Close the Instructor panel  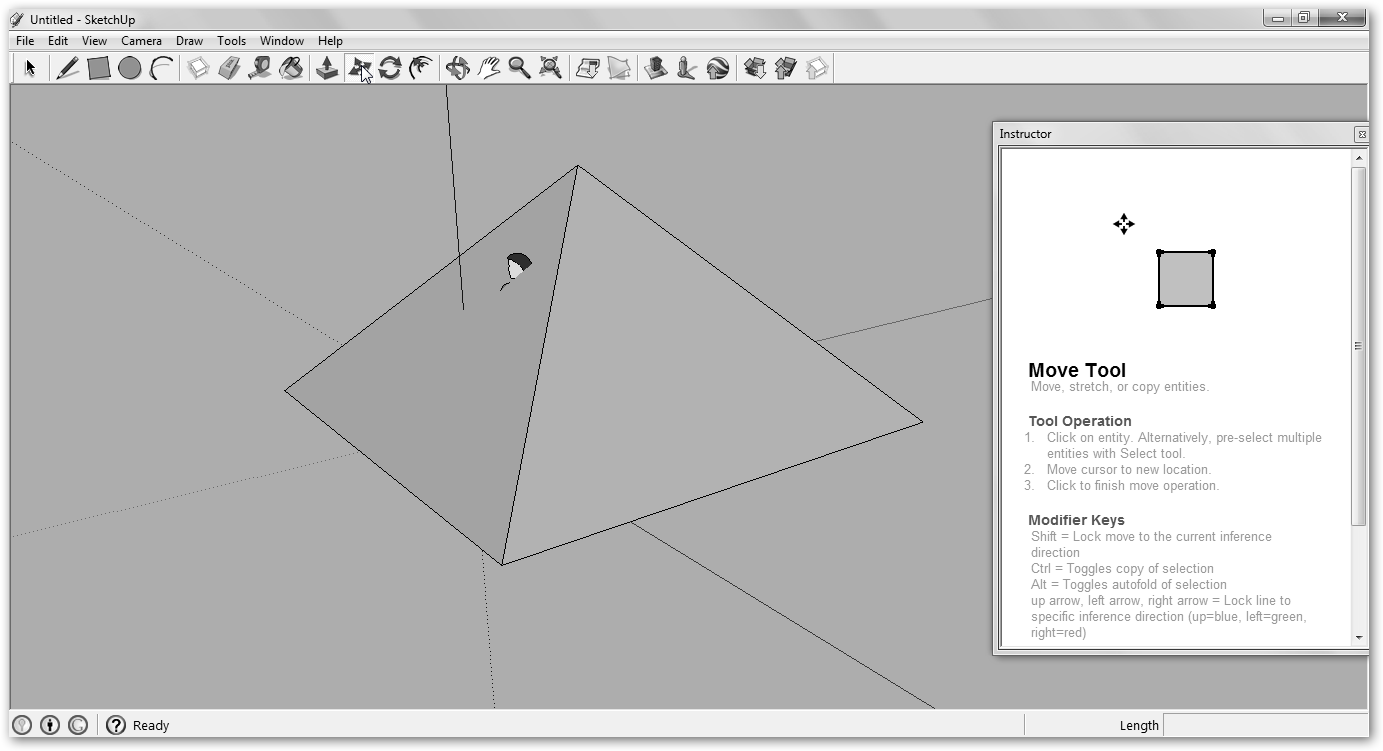tap(1361, 134)
